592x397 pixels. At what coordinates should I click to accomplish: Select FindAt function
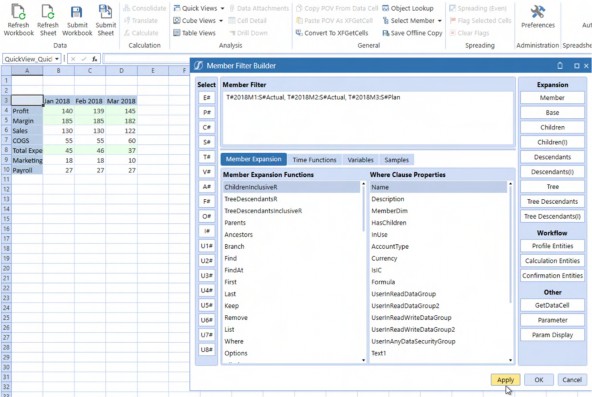pos(291,270)
